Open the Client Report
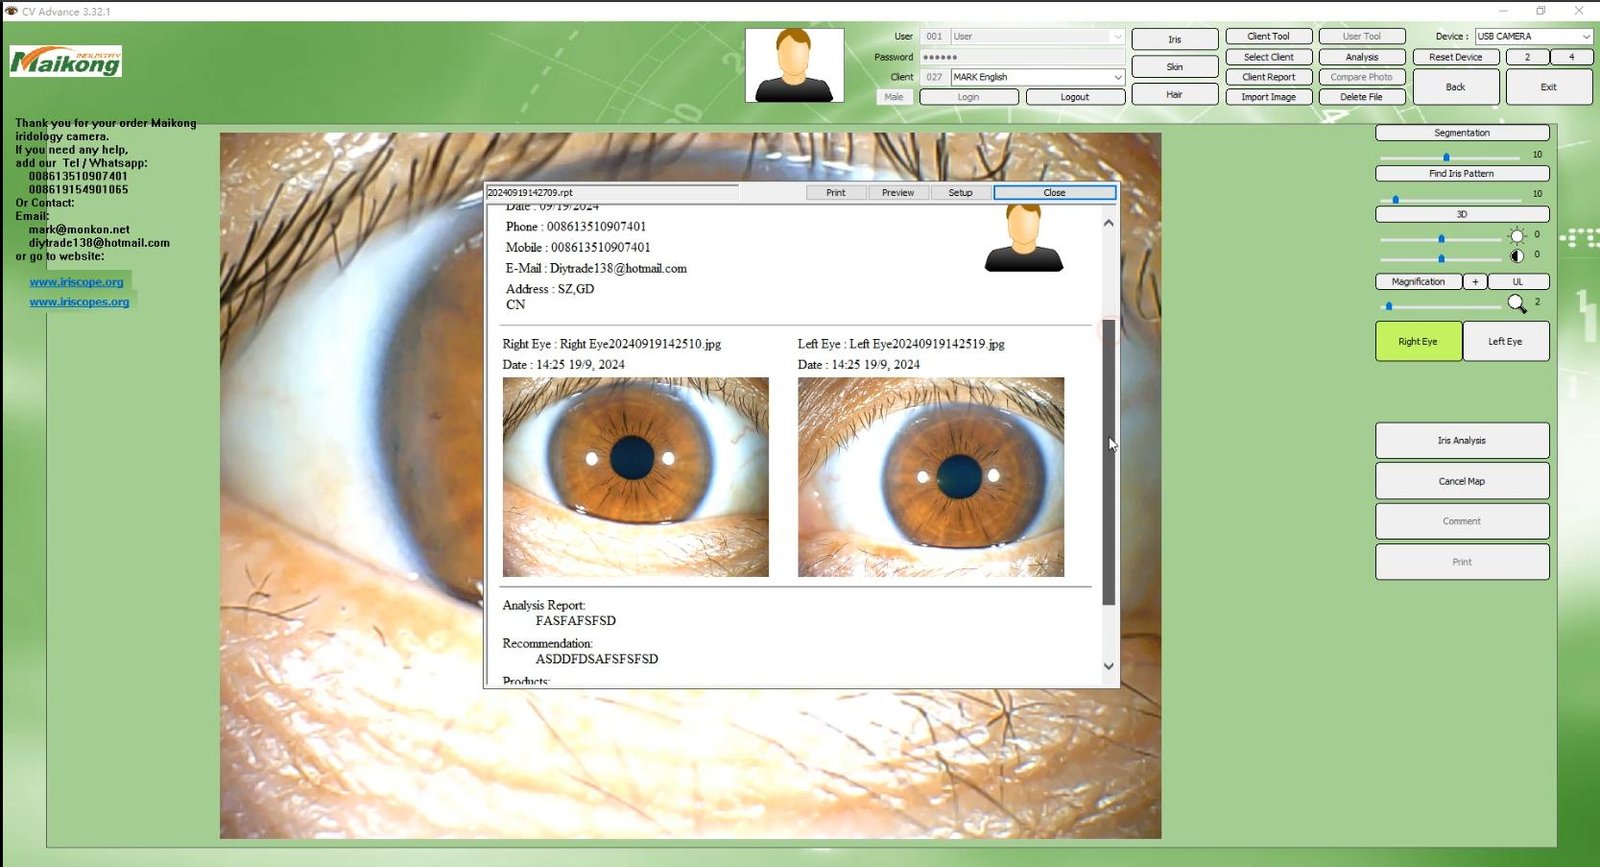The width and height of the screenshot is (1600, 867). [x=1269, y=77]
